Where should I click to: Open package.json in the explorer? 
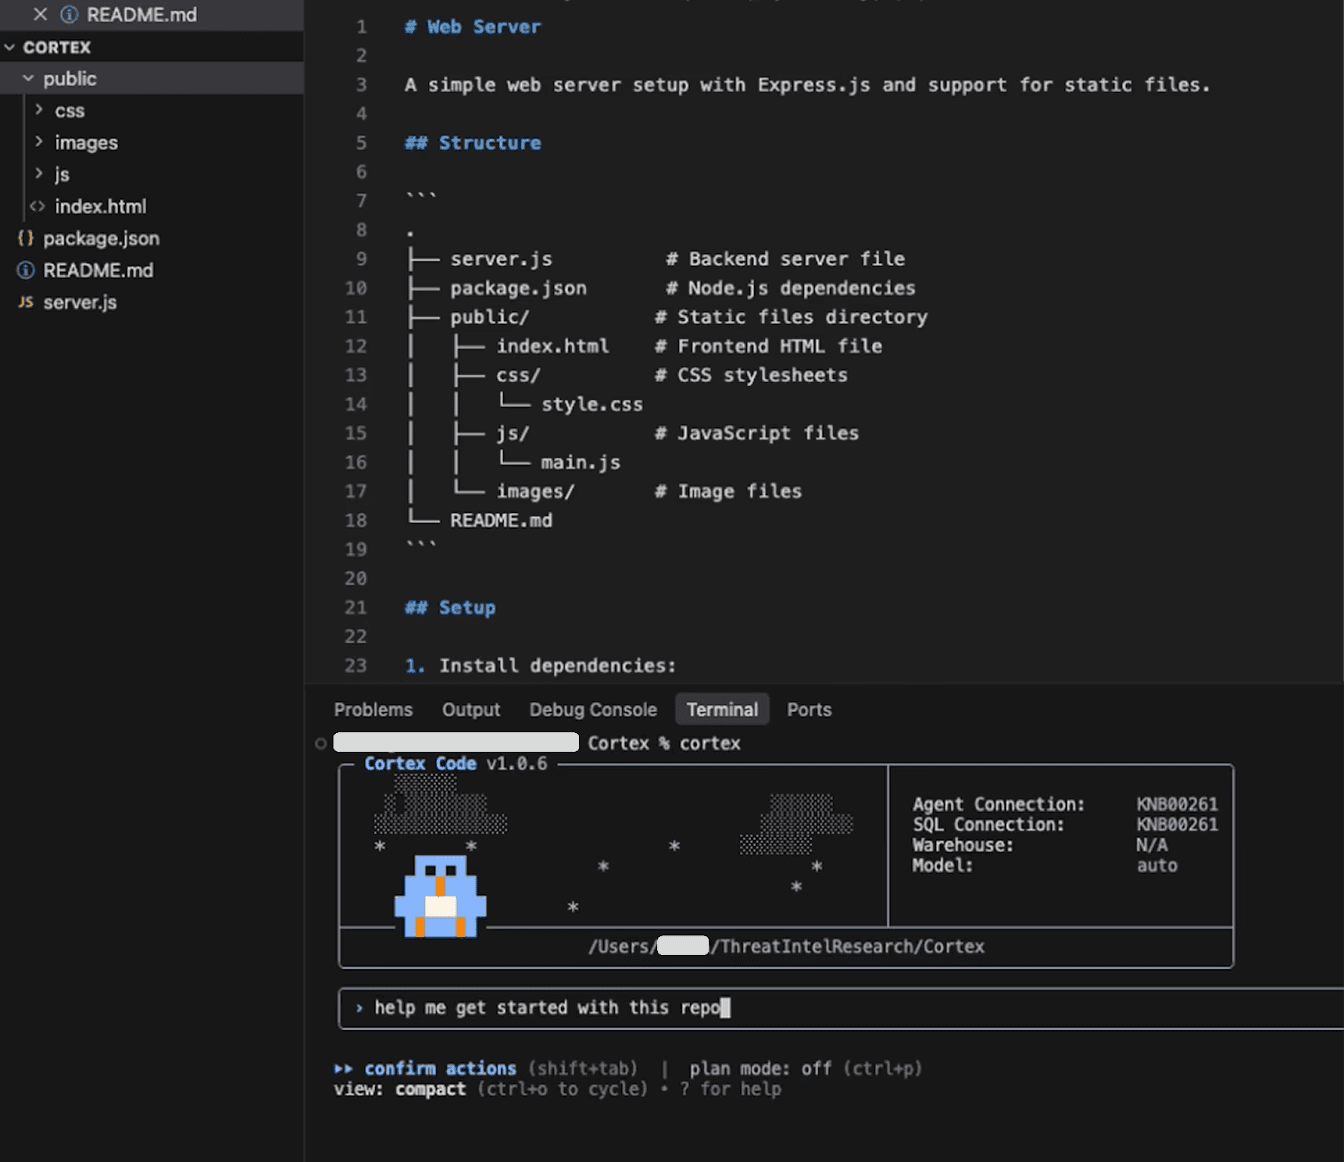pos(101,238)
